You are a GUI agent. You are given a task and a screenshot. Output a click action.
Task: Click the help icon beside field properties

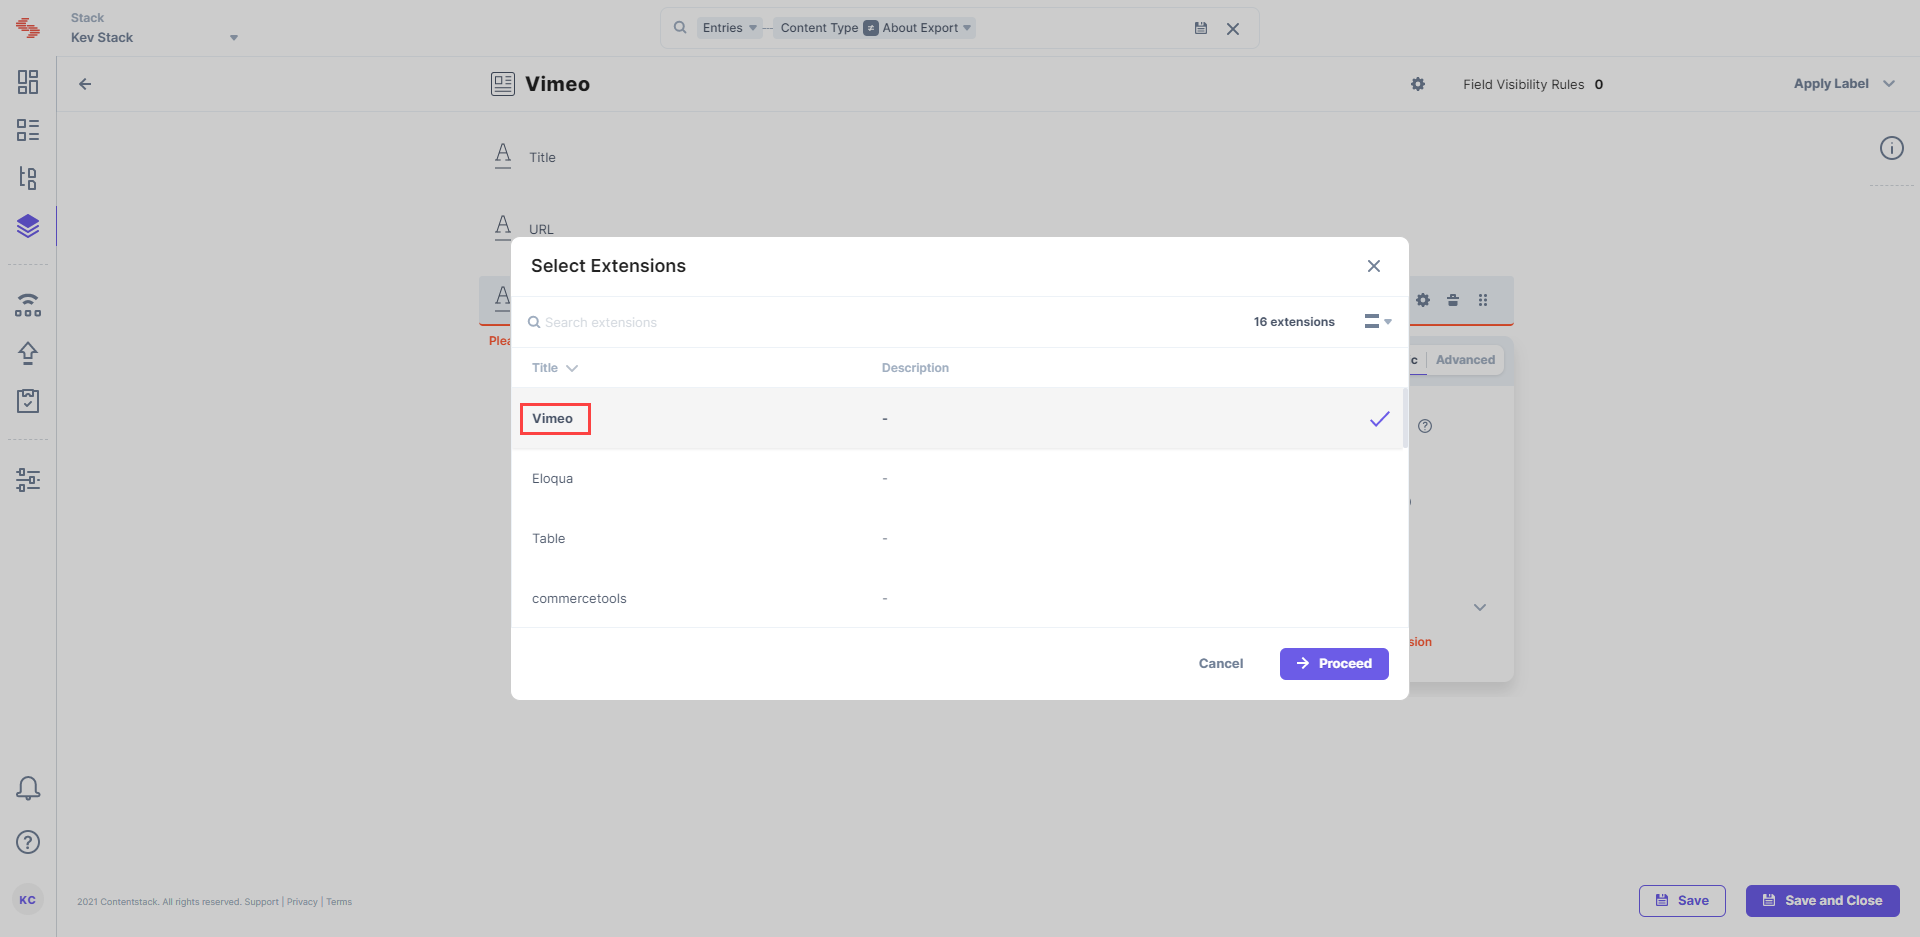point(1425,426)
